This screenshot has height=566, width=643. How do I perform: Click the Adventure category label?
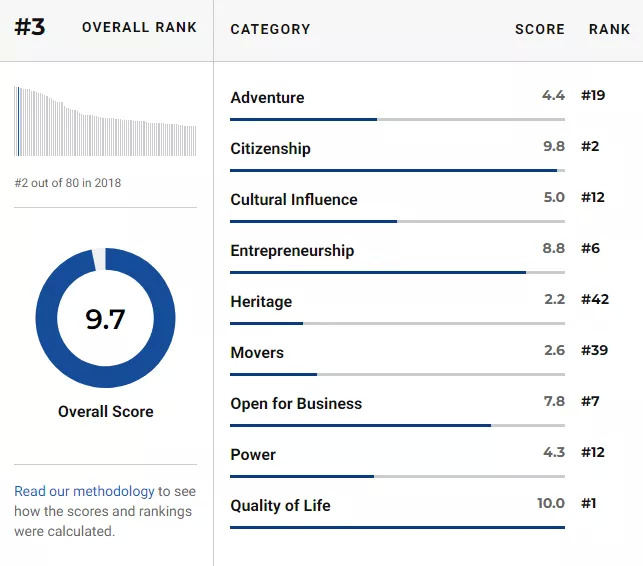click(267, 97)
